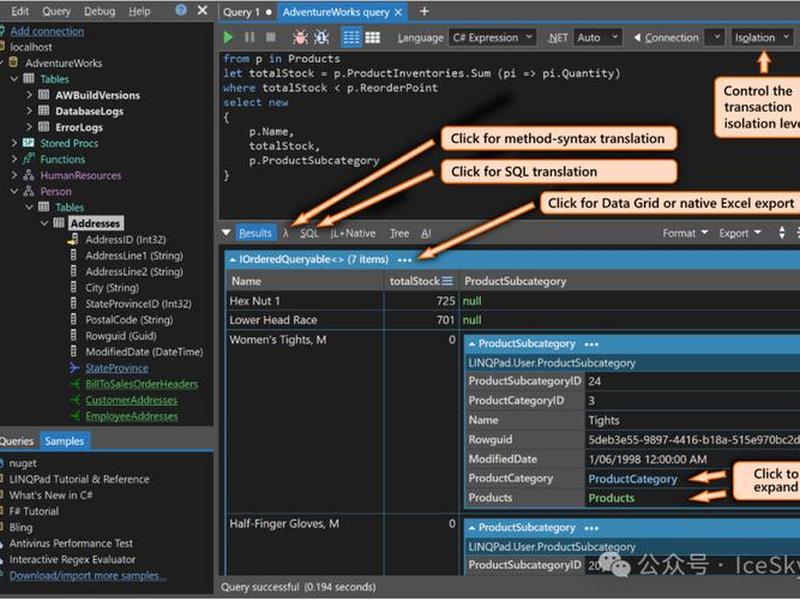Open the .NET version dropdown showing Auto
The height and width of the screenshot is (600, 800).
click(598, 38)
